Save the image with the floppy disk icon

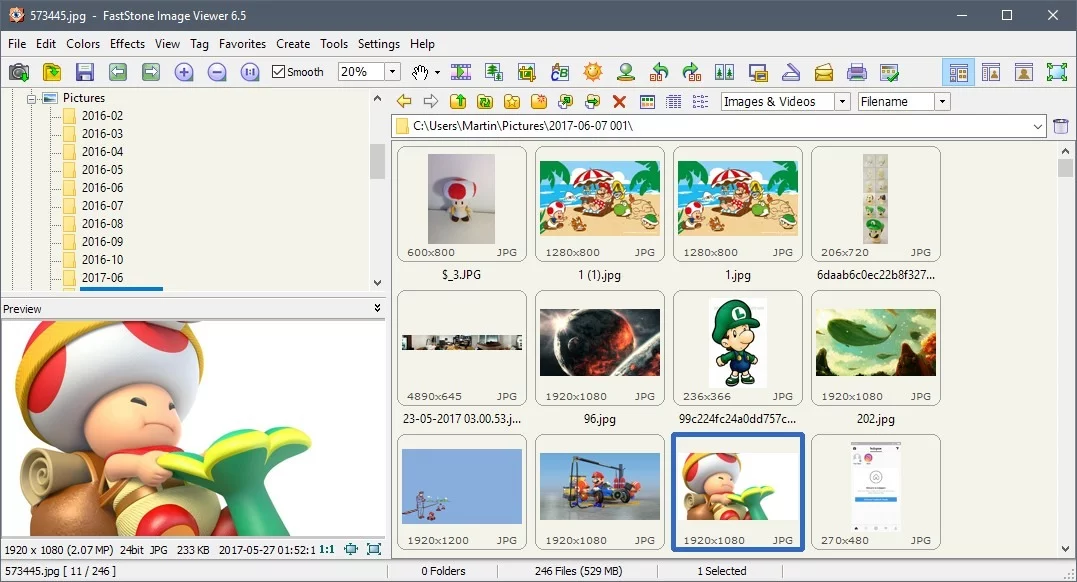pos(84,72)
